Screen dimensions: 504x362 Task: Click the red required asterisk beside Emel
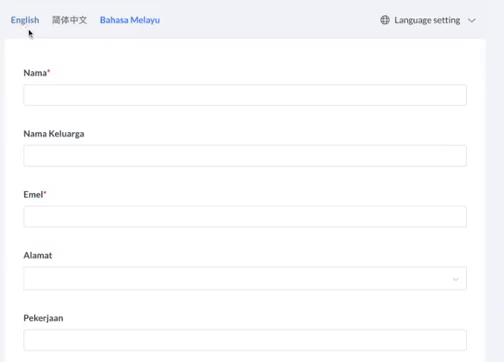[x=45, y=193]
